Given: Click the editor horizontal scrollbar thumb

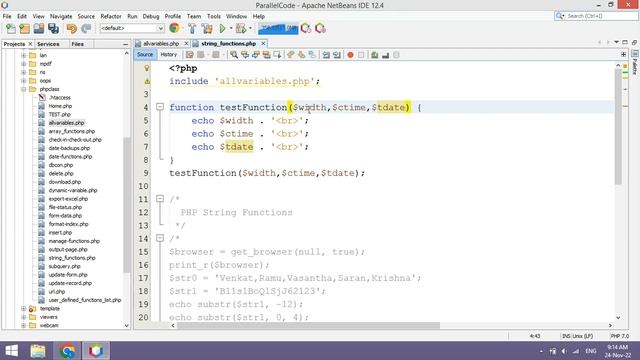Looking at the screenshot, I should (308, 326).
